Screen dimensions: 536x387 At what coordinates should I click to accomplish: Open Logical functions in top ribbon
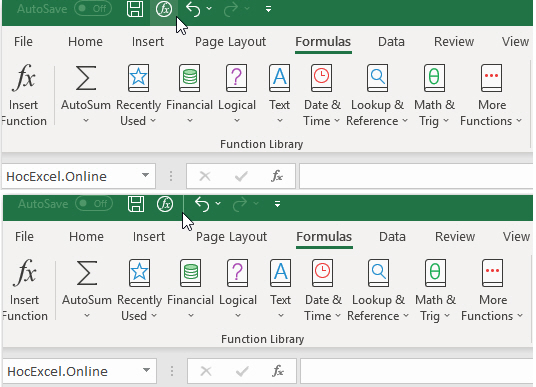click(237, 95)
